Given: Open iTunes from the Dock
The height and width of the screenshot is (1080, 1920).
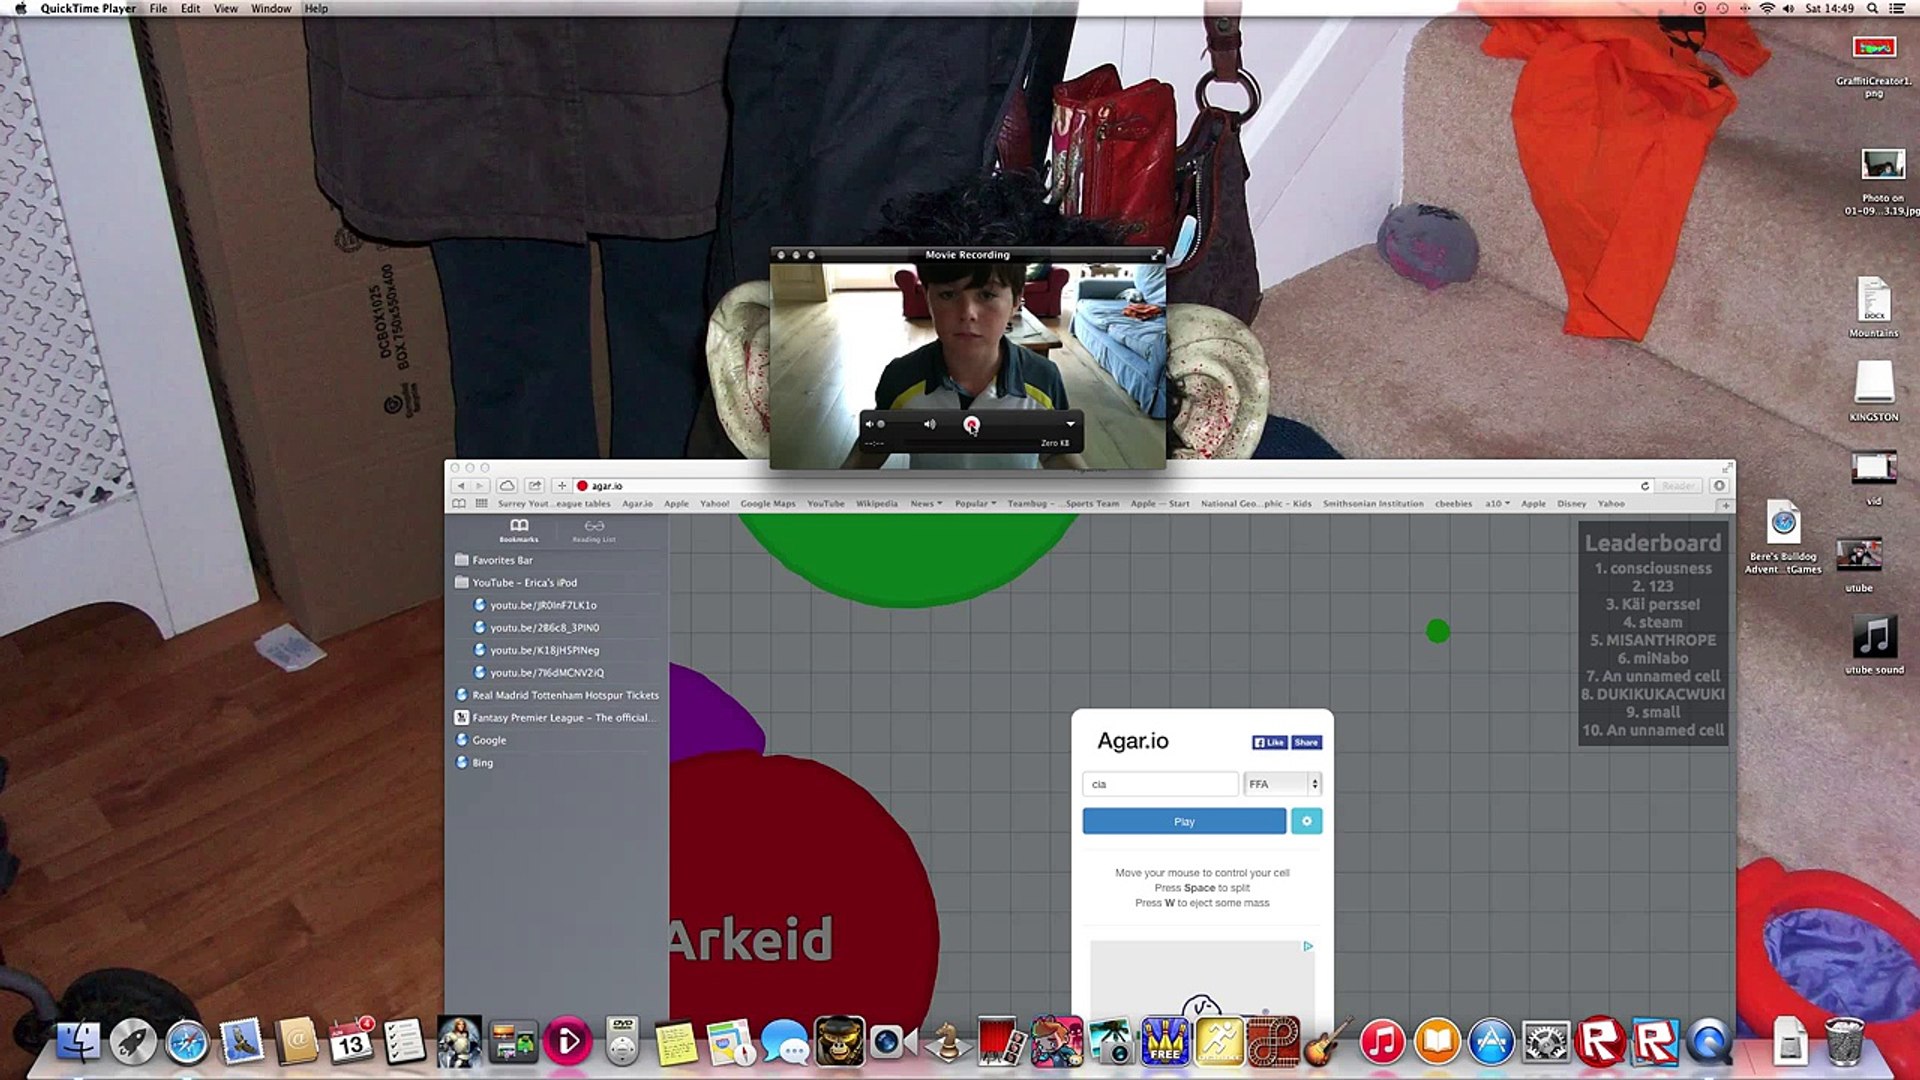Looking at the screenshot, I should pos(1383,1042).
